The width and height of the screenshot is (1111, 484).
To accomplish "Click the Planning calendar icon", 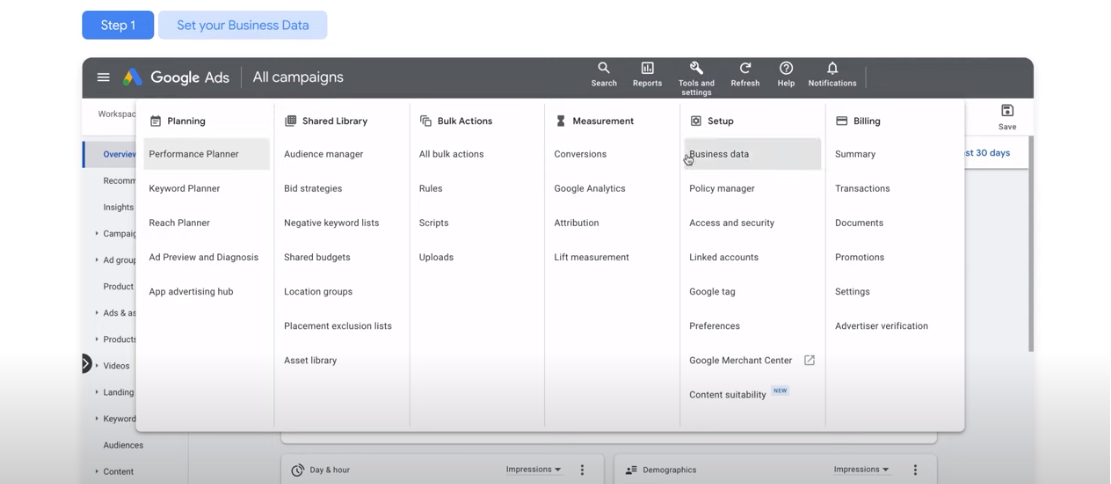I will coord(155,121).
